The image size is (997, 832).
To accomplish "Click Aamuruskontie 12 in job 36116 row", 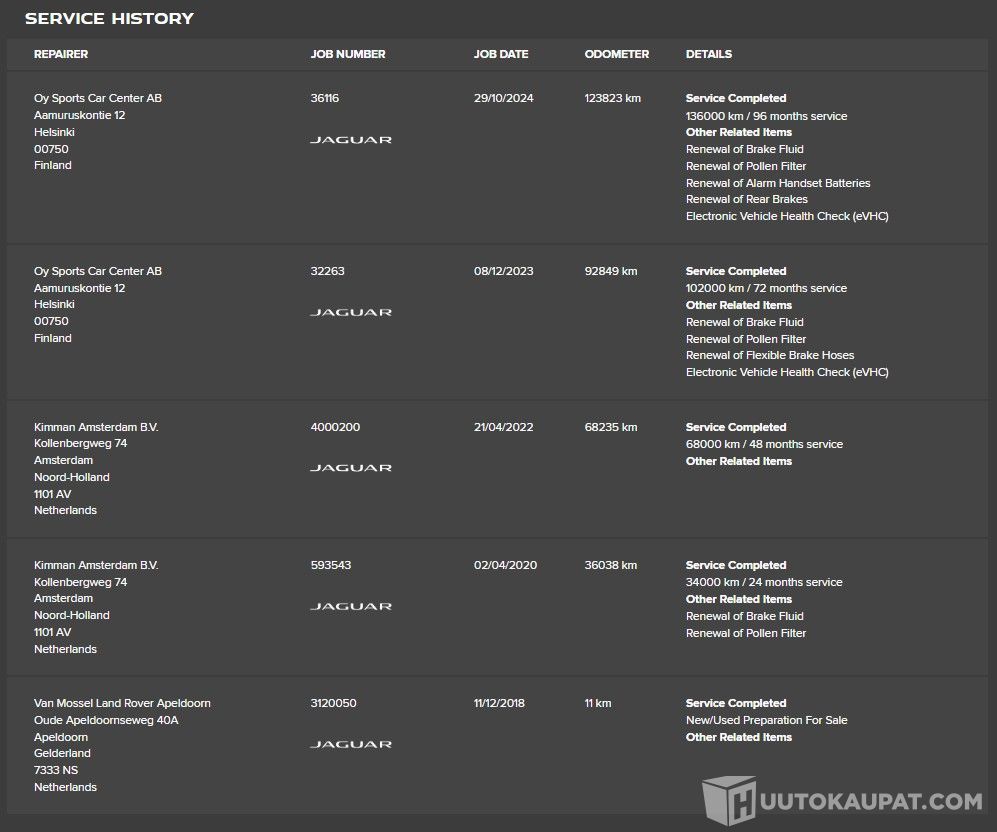I will [x=79, y=115].
